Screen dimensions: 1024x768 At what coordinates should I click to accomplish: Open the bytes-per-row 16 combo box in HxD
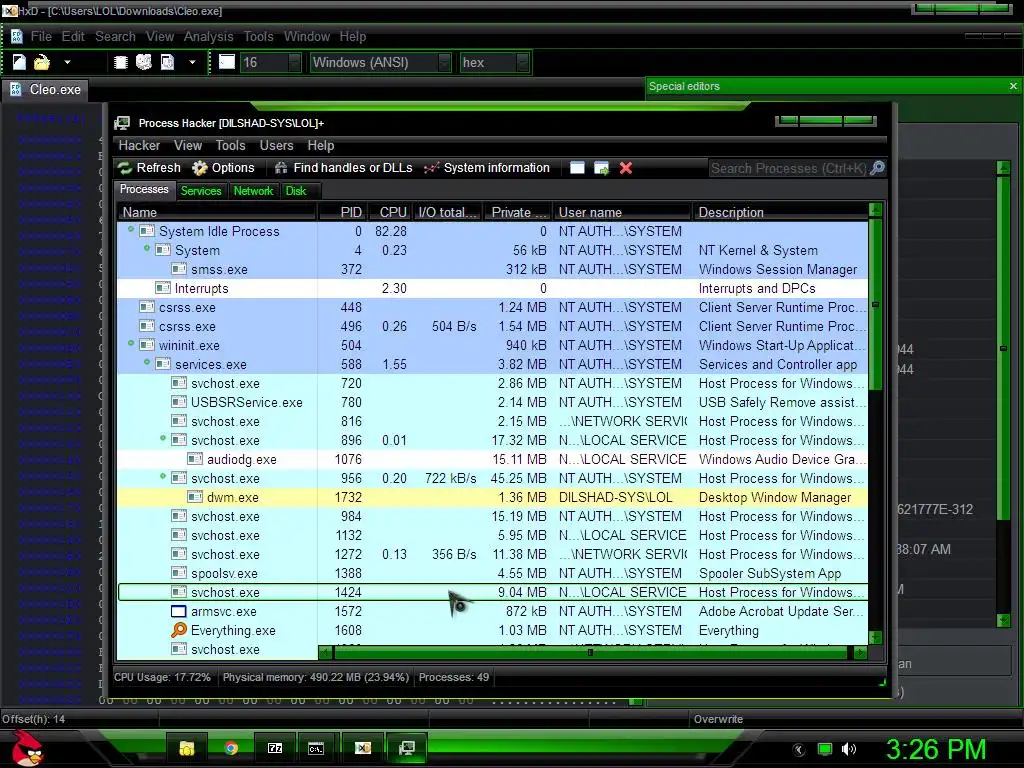pos(270,62)
